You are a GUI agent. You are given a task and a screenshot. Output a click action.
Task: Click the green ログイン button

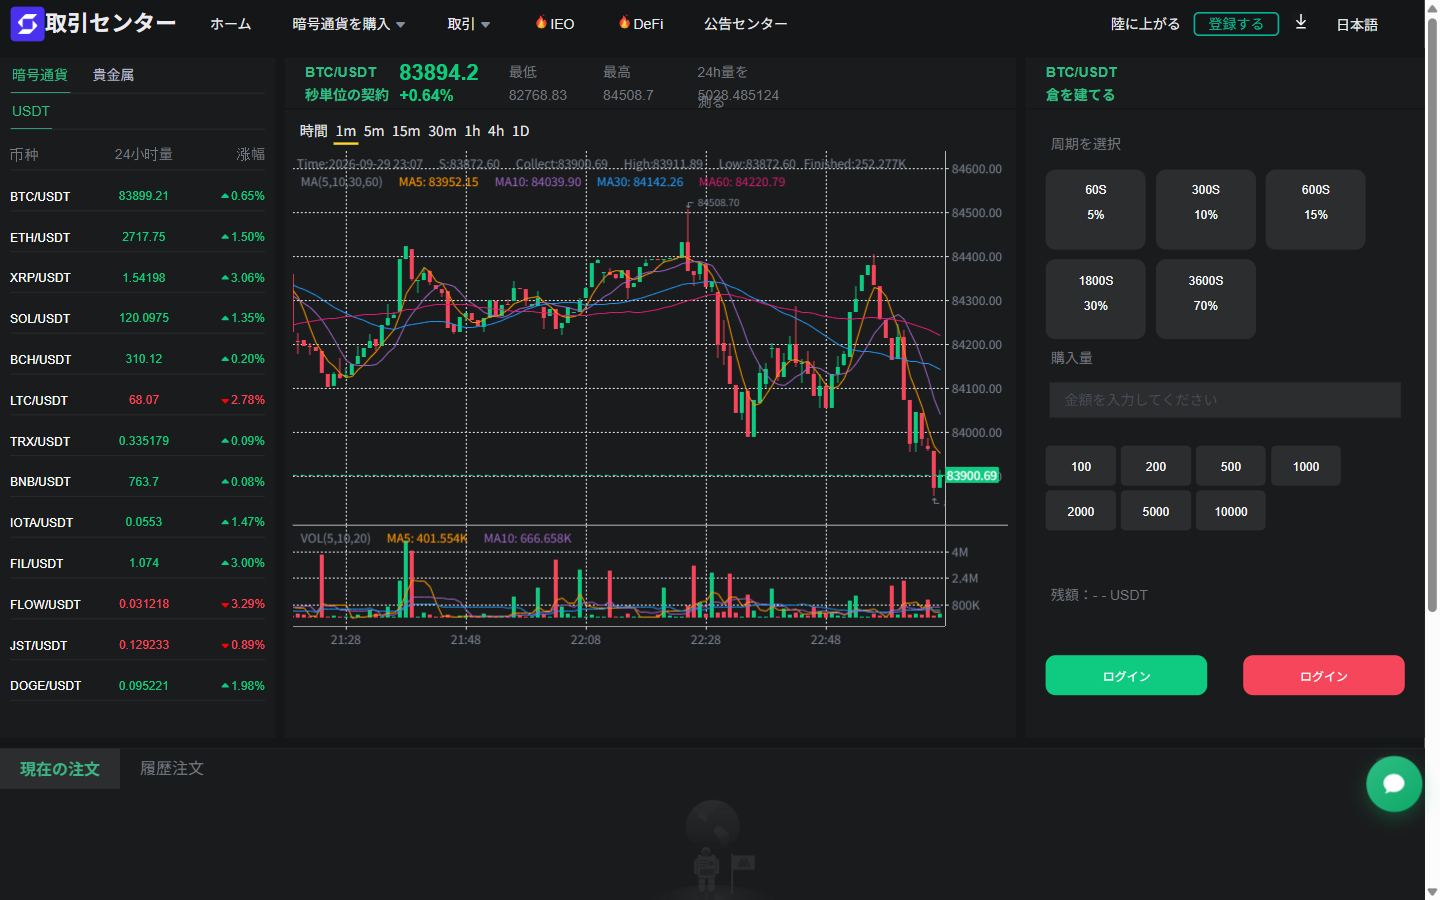pyautogui.click(x=1126, y=675)
